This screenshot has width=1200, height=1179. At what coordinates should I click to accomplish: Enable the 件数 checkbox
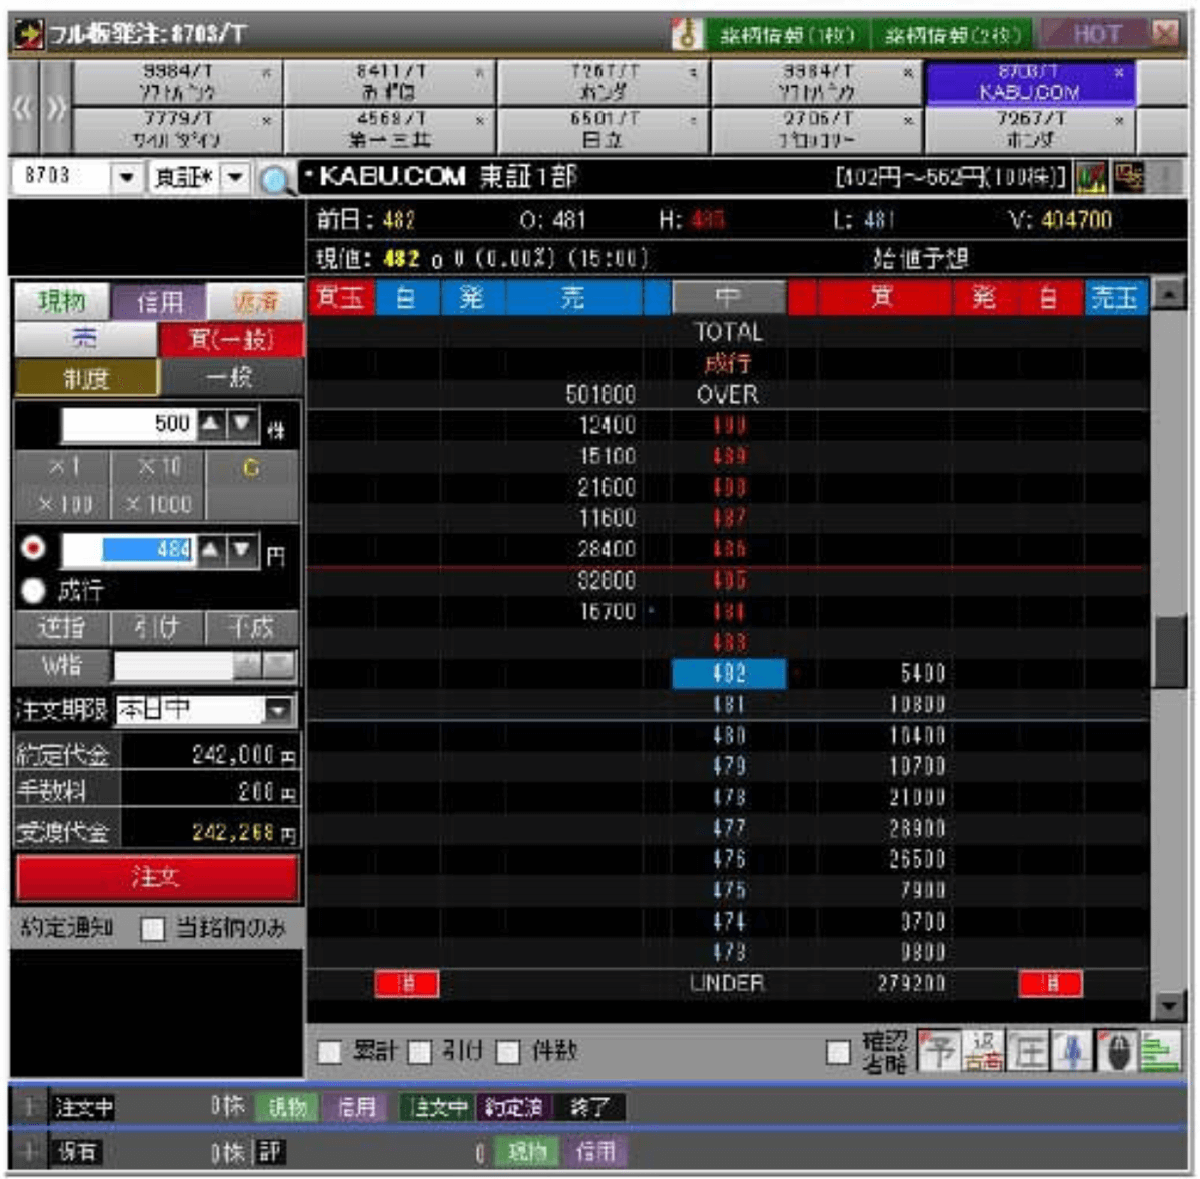509,1052
